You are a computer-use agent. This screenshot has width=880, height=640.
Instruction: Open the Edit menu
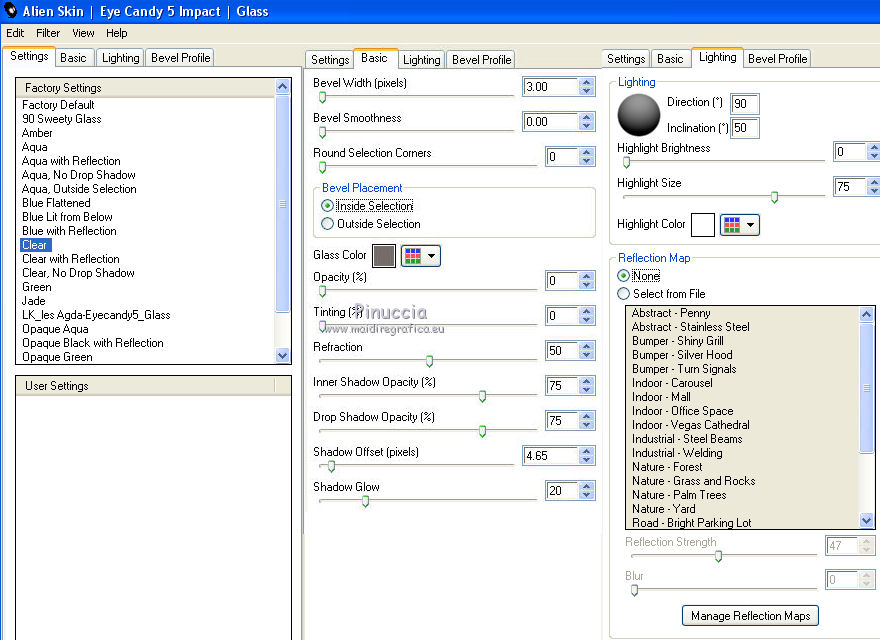coord(15,33)
